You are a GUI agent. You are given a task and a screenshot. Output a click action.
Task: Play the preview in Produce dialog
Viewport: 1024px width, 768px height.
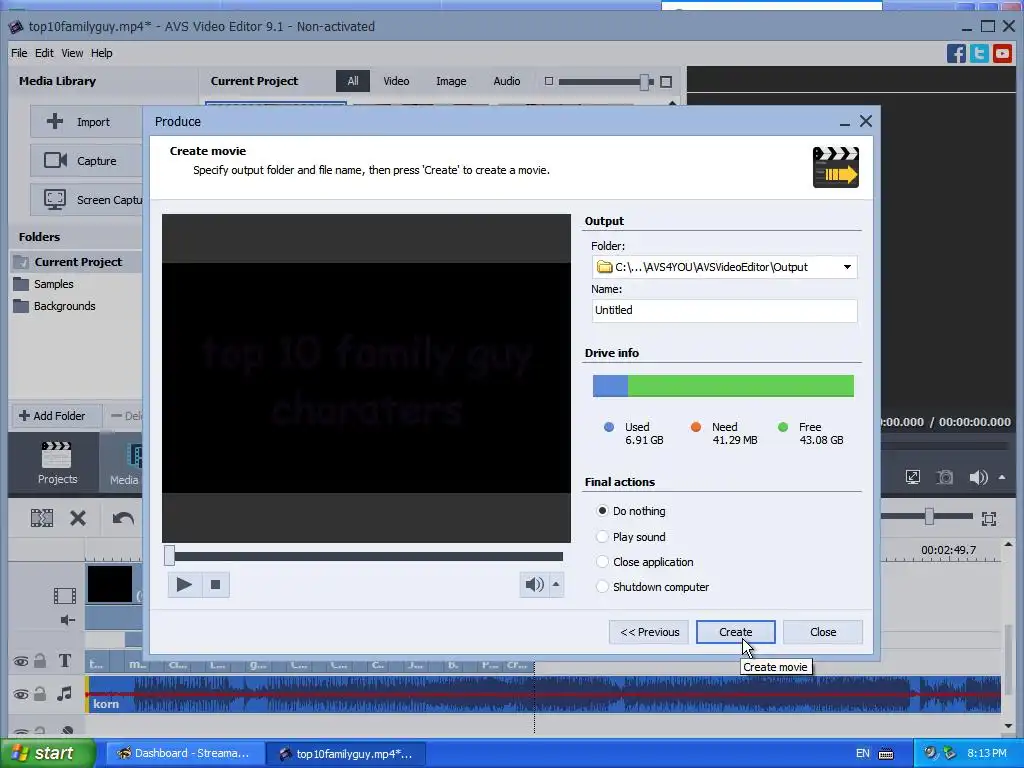[x=184, y=584]
